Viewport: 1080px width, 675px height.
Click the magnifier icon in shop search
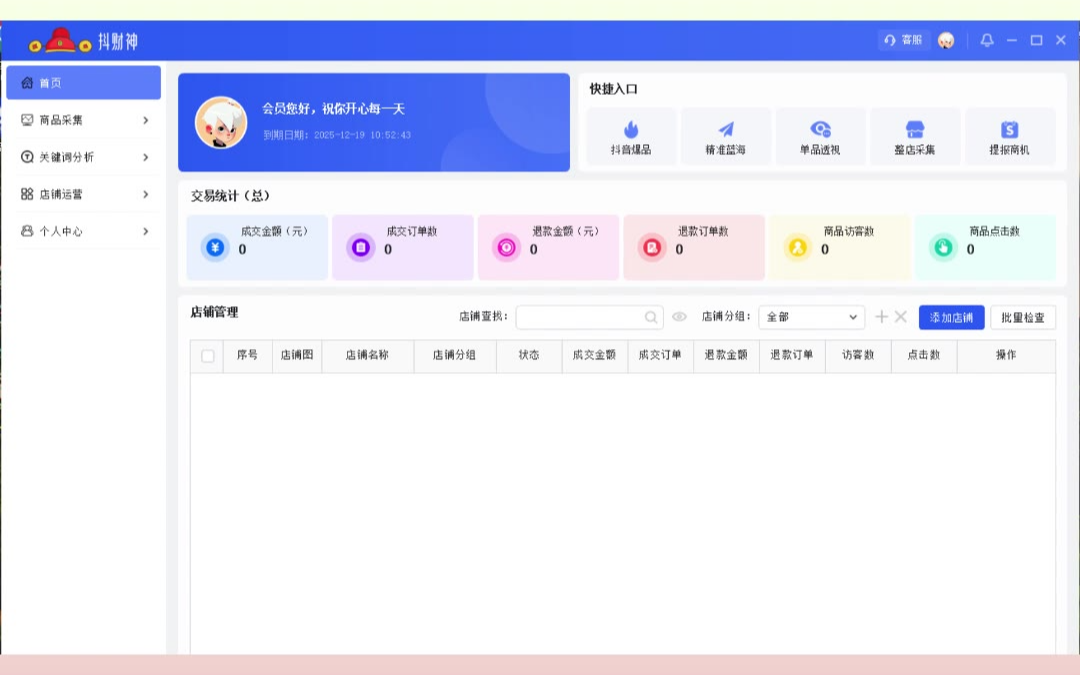tap(651, 317)
